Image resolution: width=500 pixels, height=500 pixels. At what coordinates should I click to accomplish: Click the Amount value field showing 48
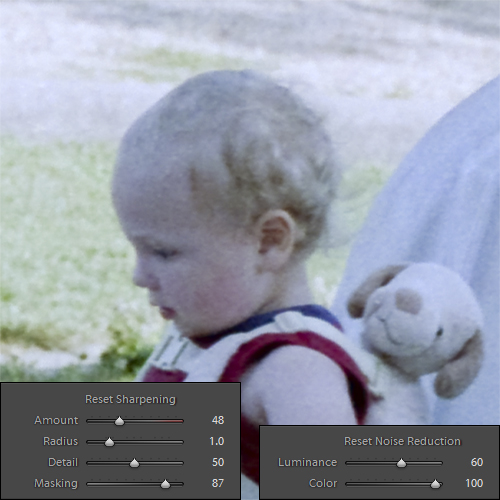(x=218, y=420)
